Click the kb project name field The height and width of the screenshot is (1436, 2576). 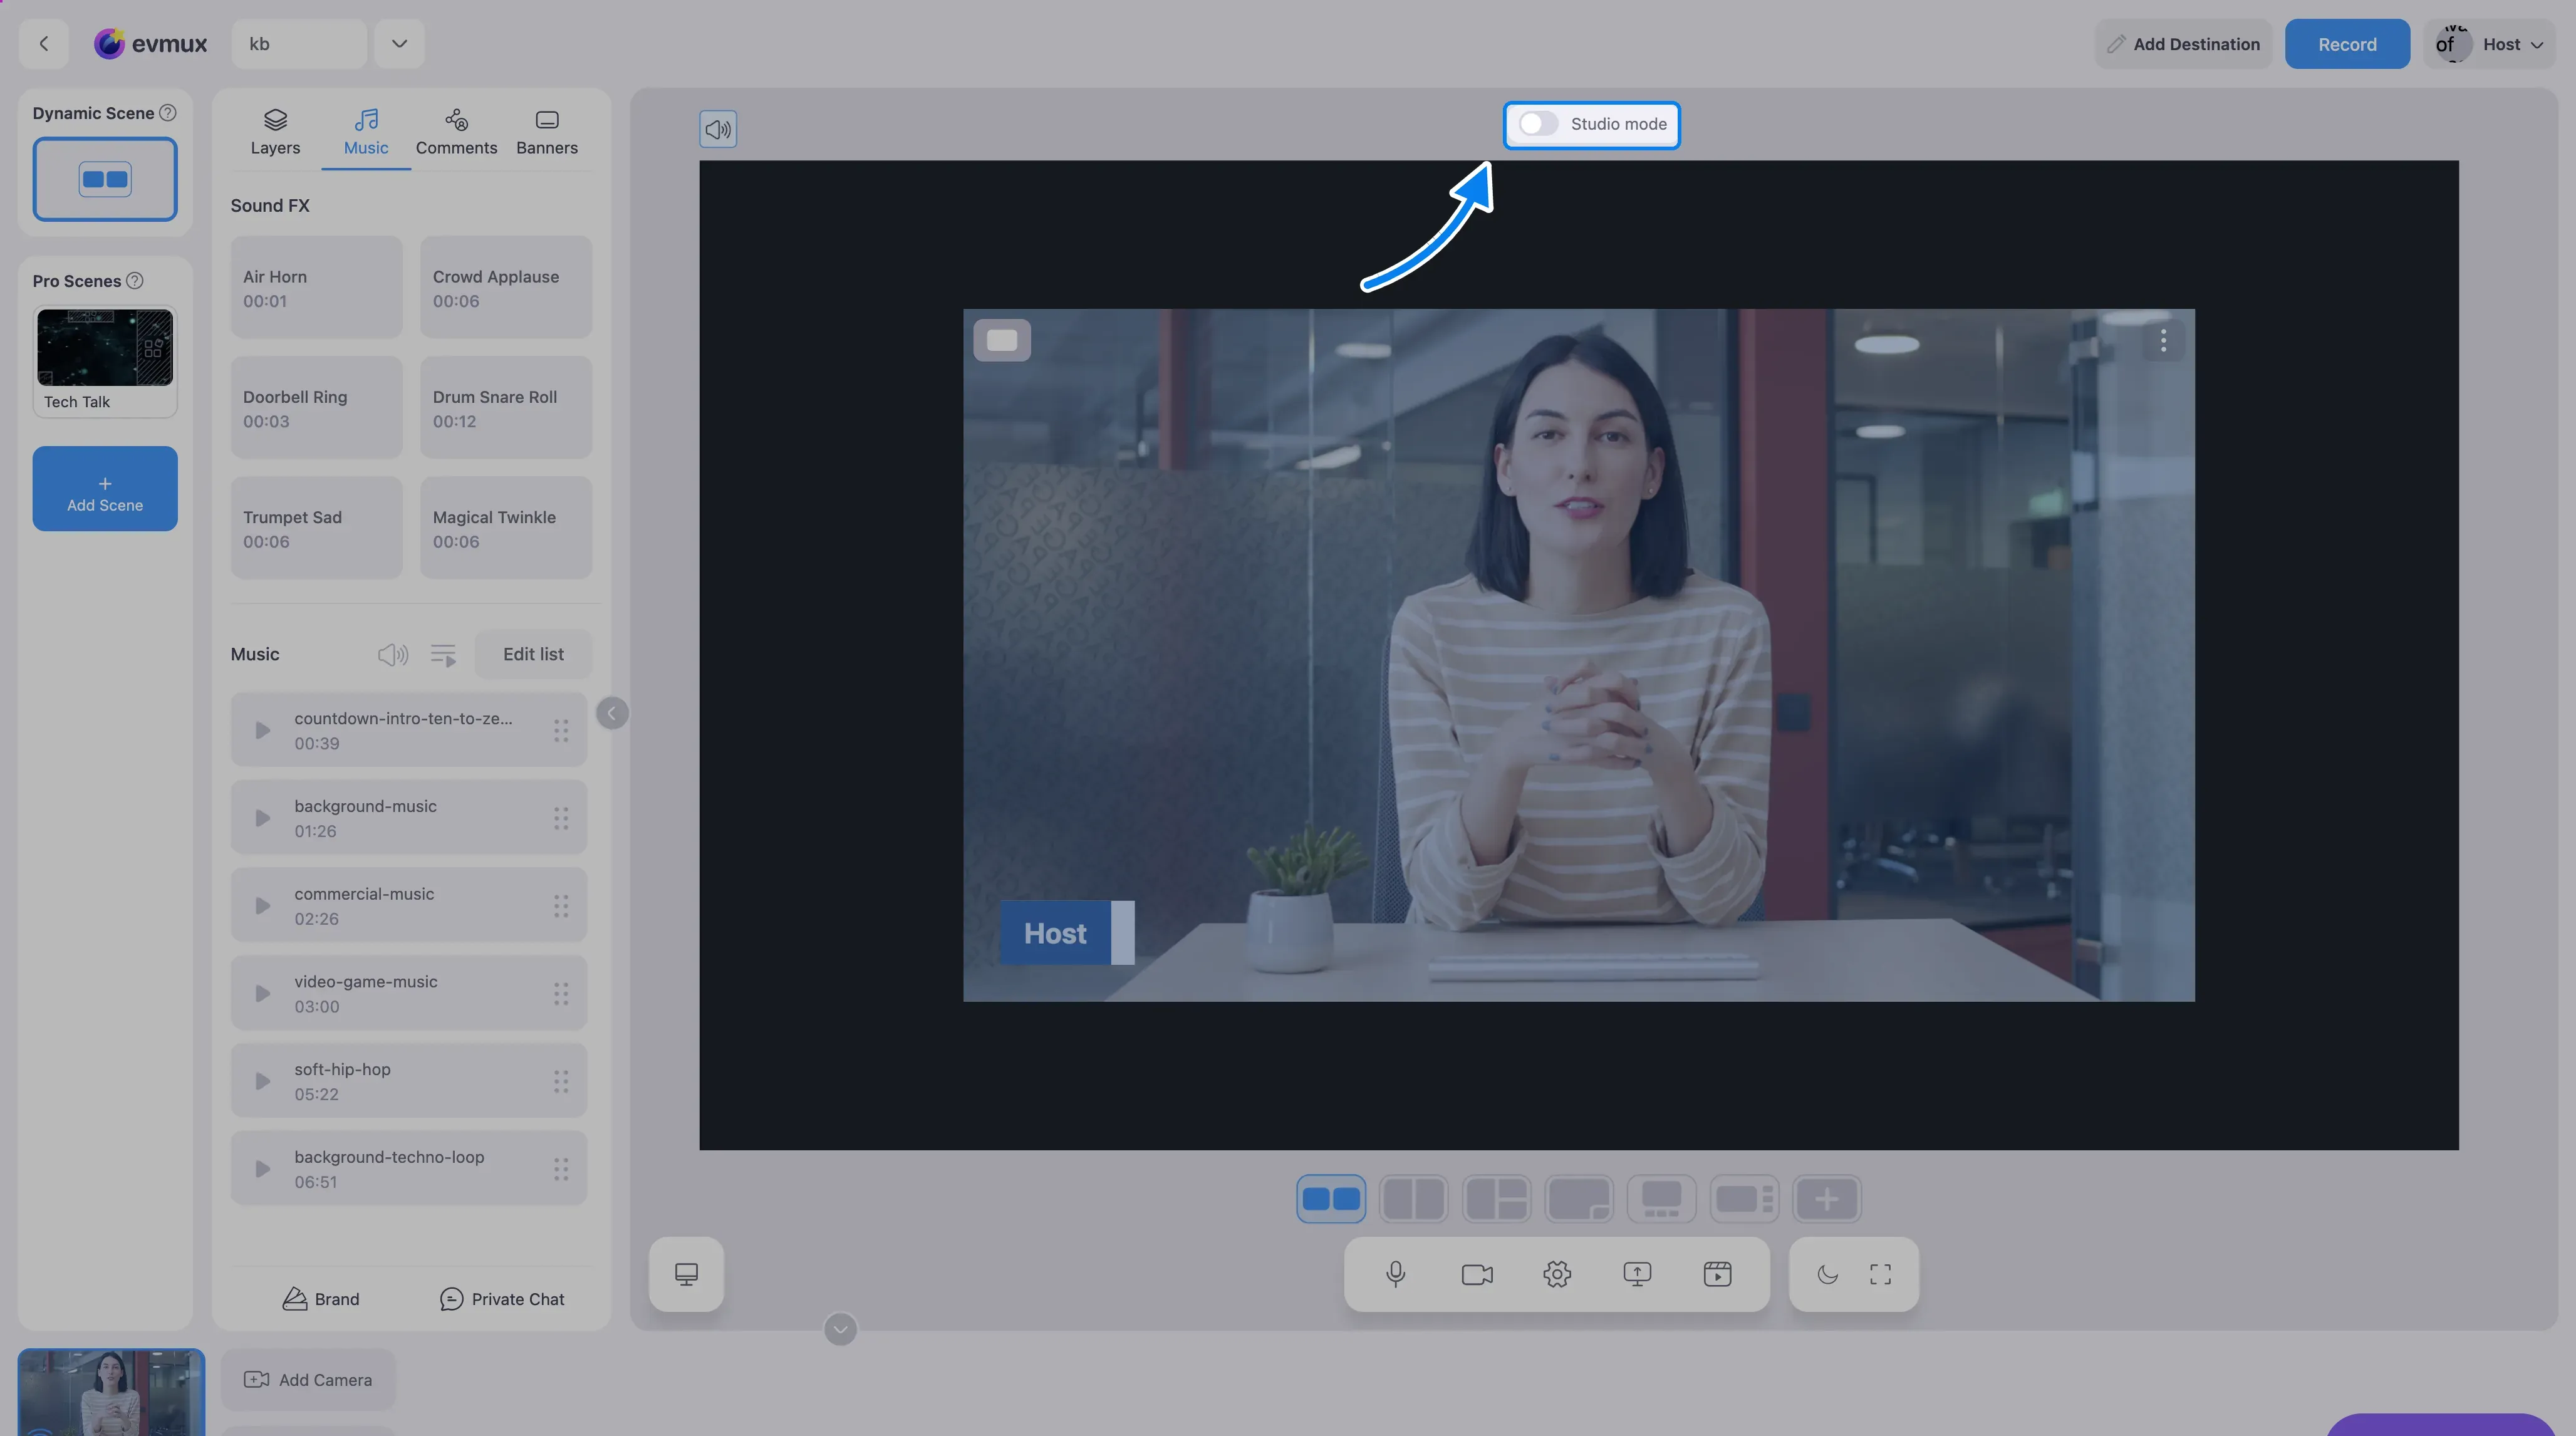[299, 44]
